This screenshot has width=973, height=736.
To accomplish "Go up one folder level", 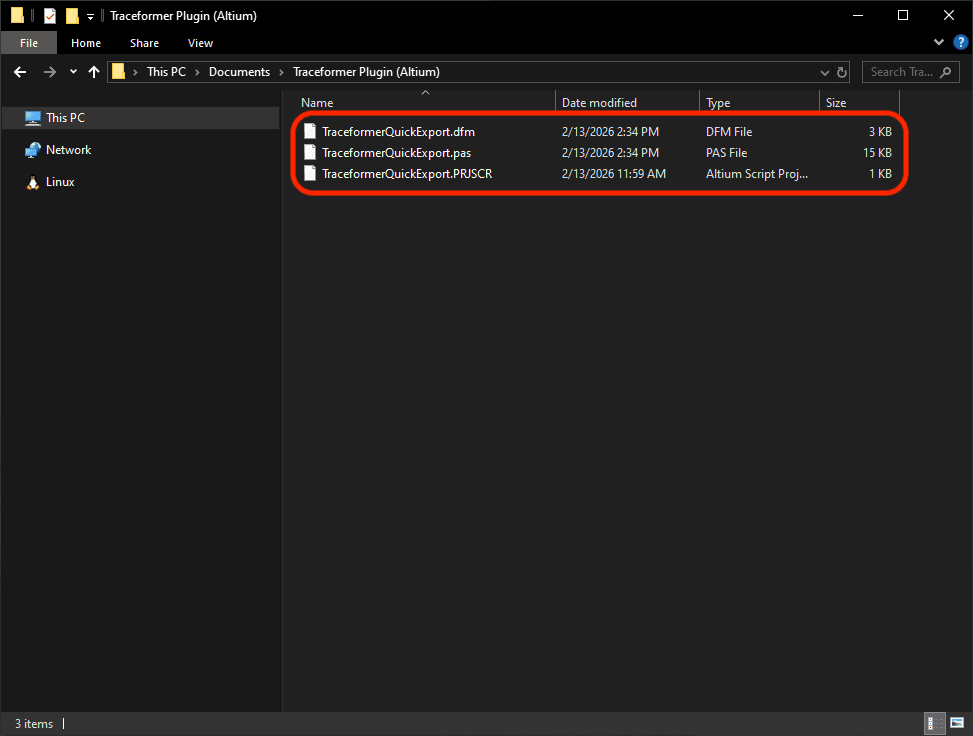I will (x=94, y=71).
